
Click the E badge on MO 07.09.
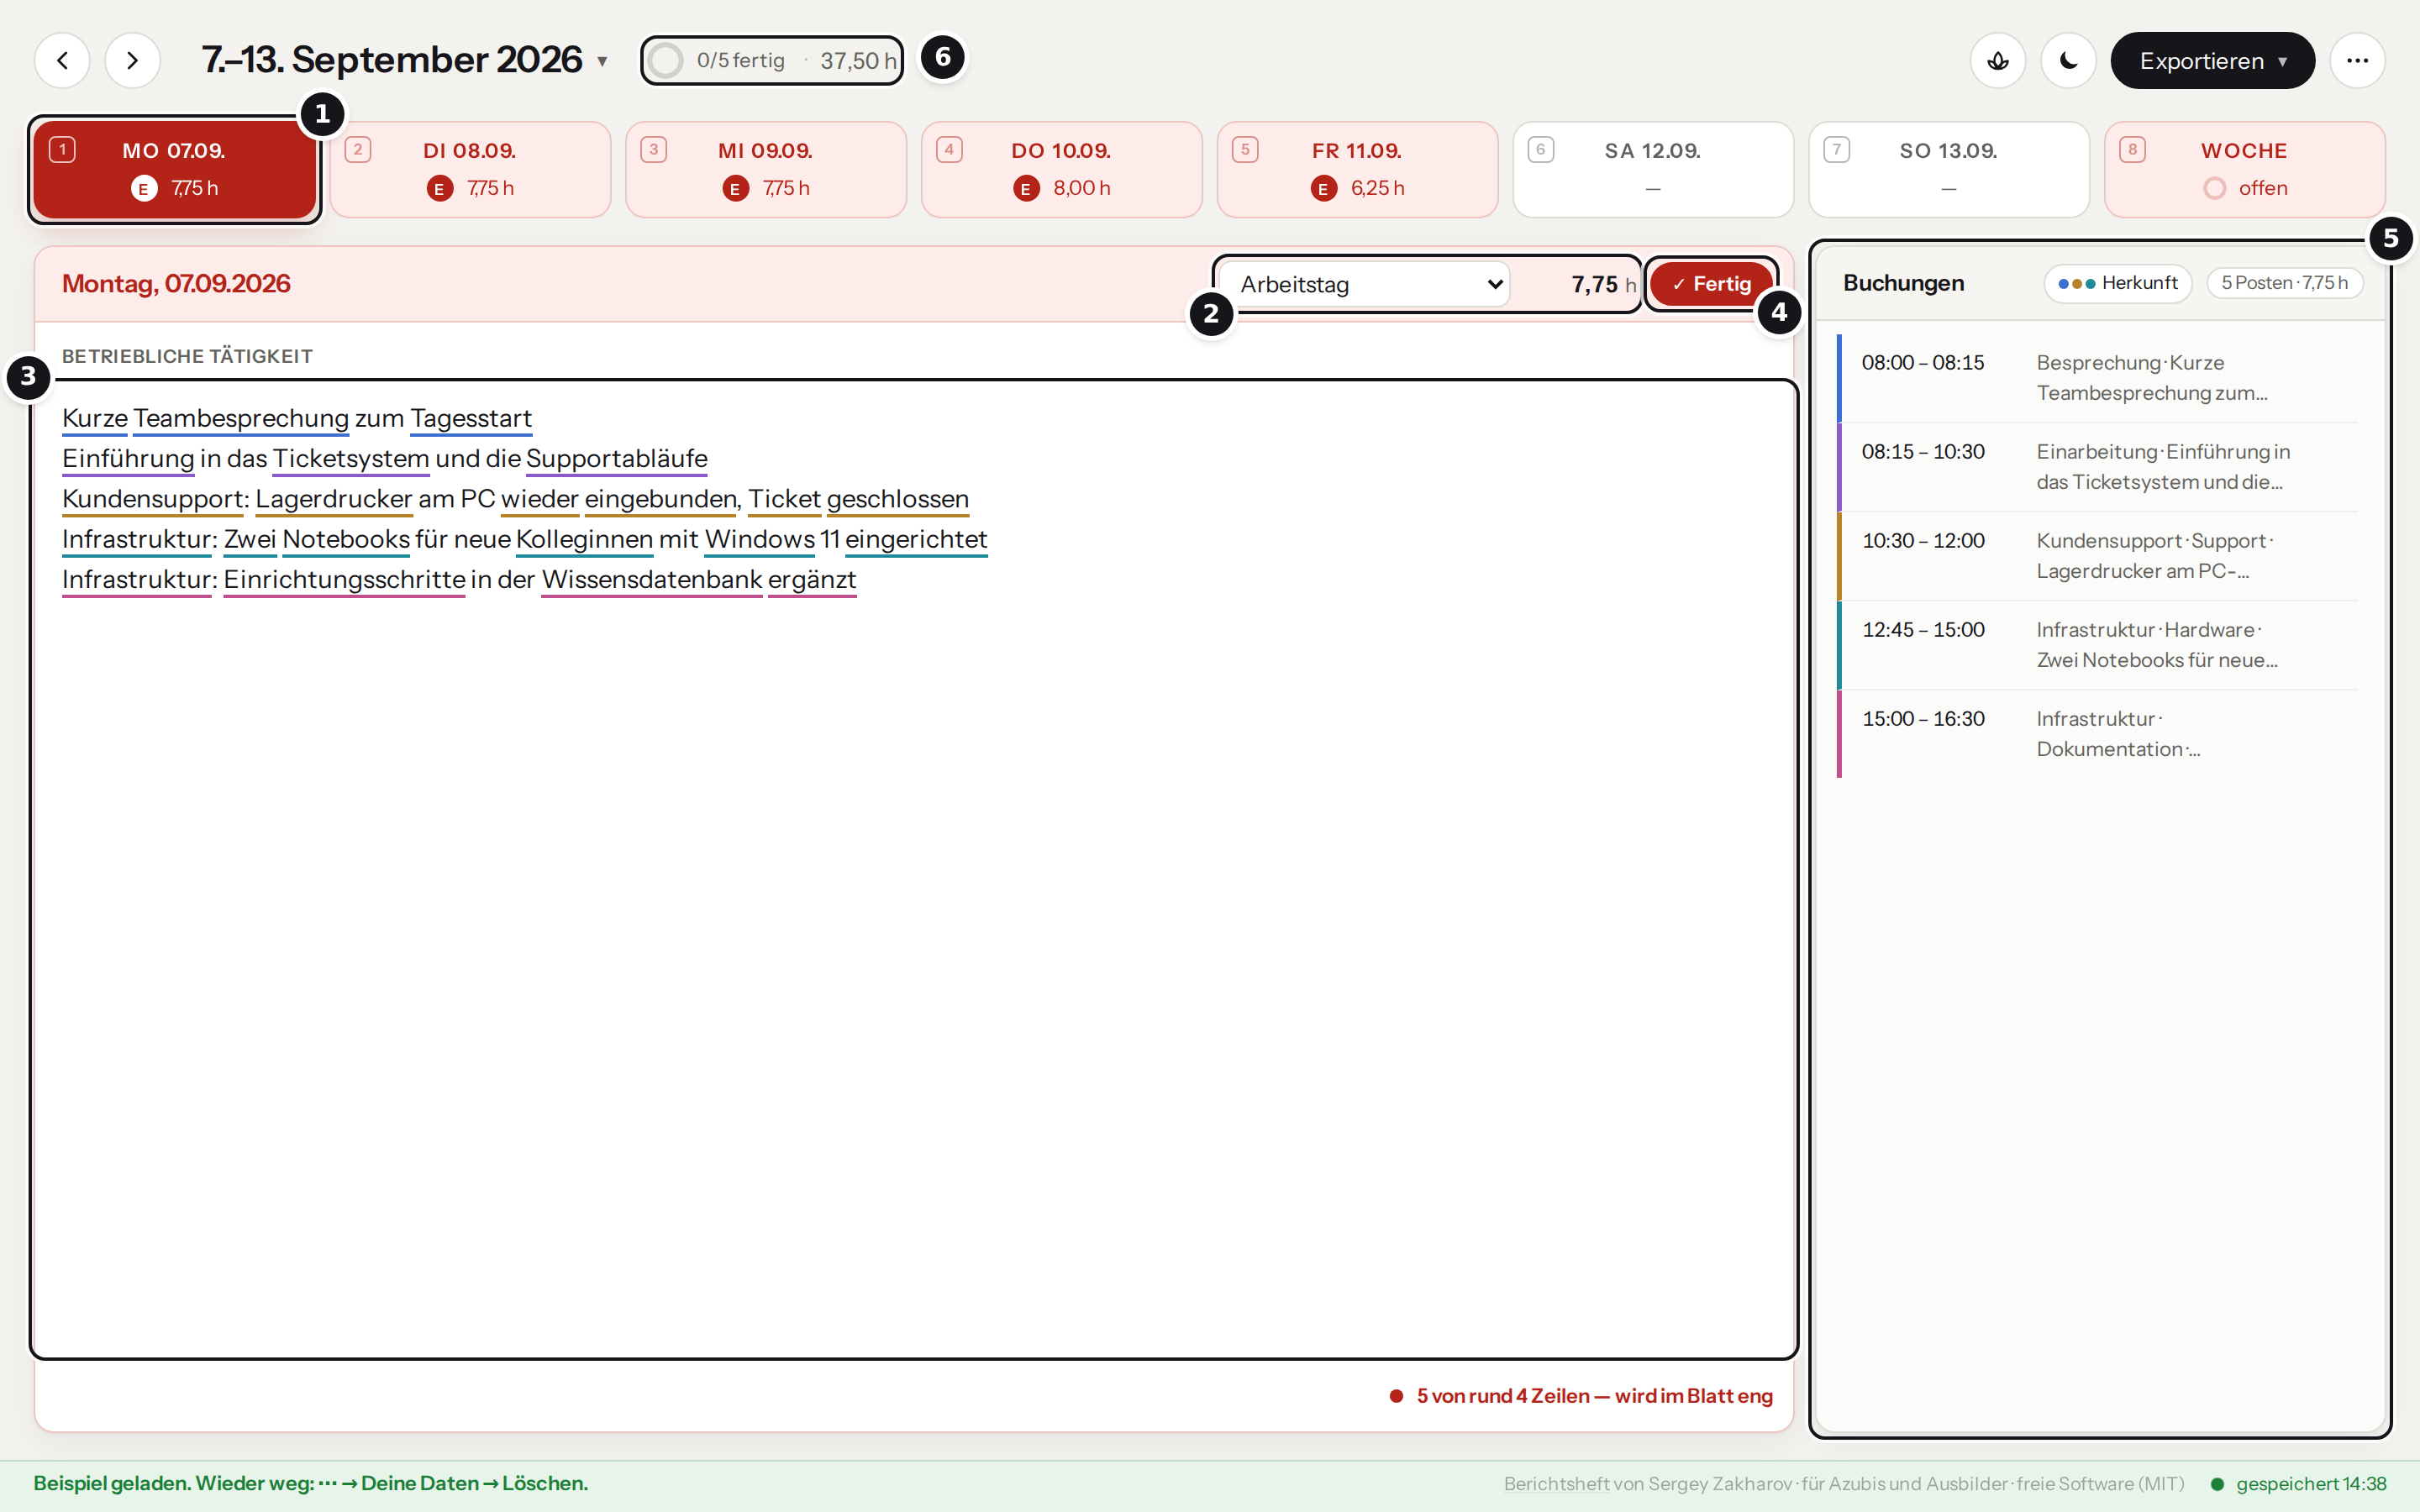point(144,188)
